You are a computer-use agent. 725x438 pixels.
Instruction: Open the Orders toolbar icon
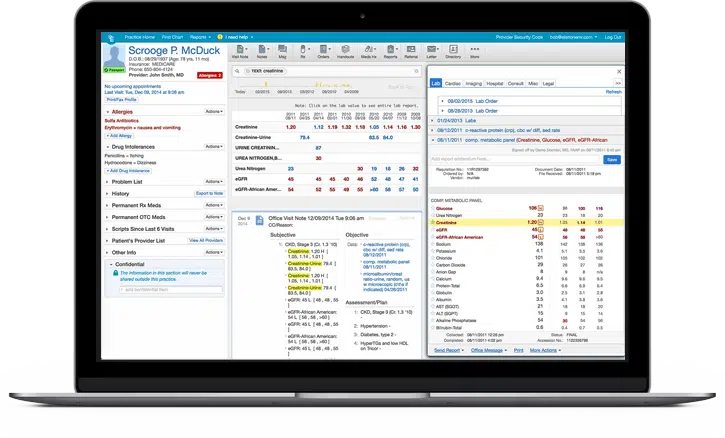point(324,51)
